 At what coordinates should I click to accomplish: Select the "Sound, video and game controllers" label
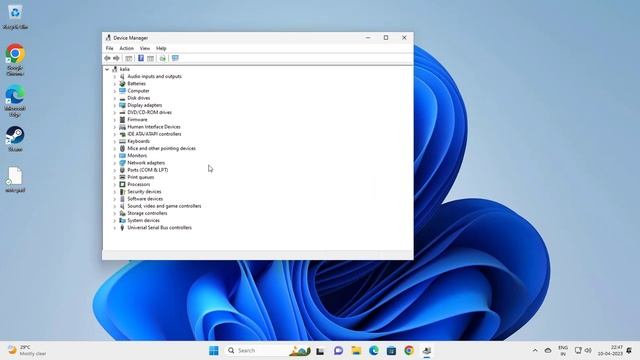point(164,206)
